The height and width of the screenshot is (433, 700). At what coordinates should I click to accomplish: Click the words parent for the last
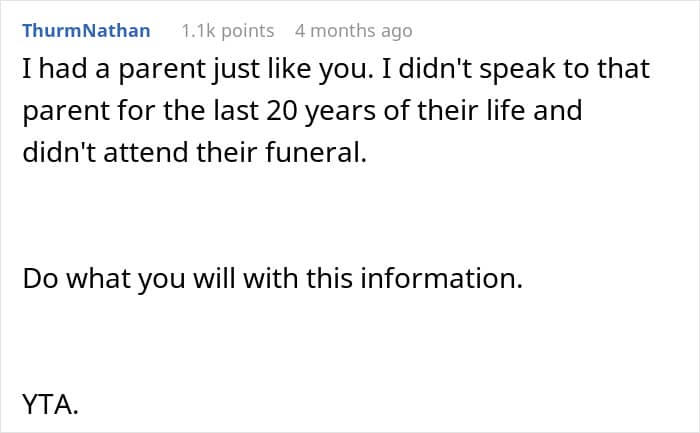(x=141, y=111)
